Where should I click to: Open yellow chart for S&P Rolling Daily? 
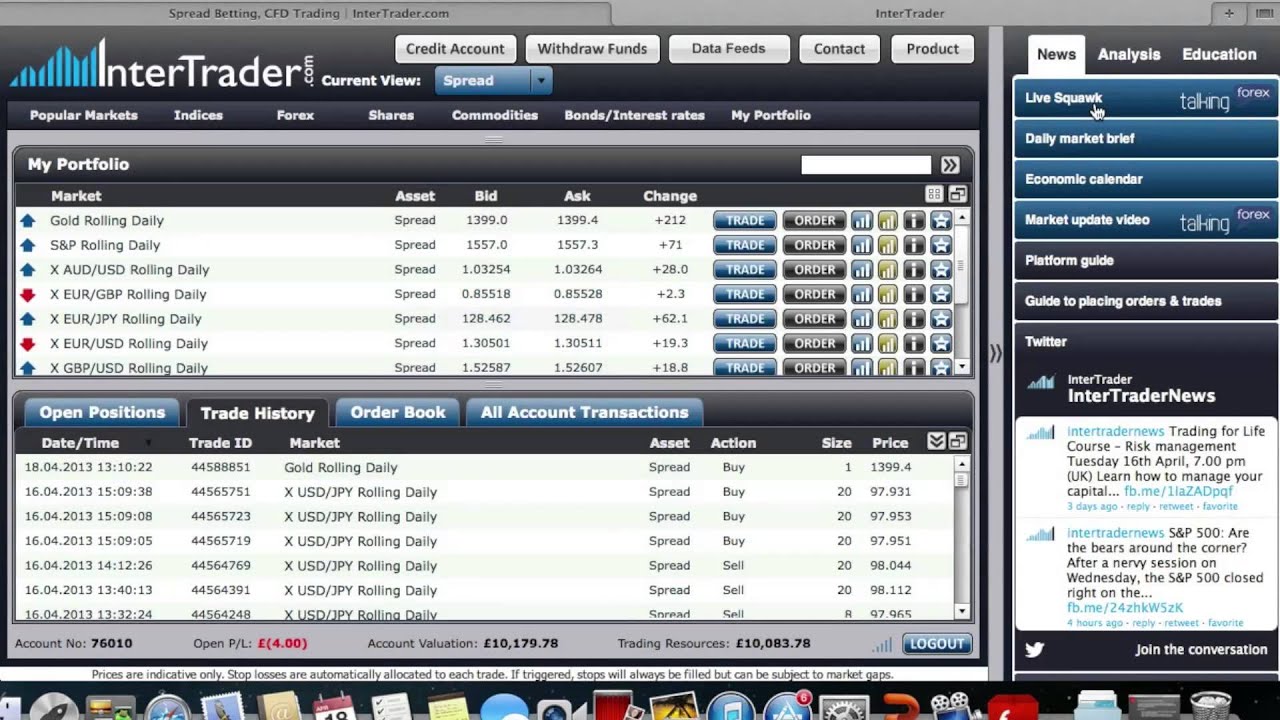pyautogui.click(x=888, y=245)
